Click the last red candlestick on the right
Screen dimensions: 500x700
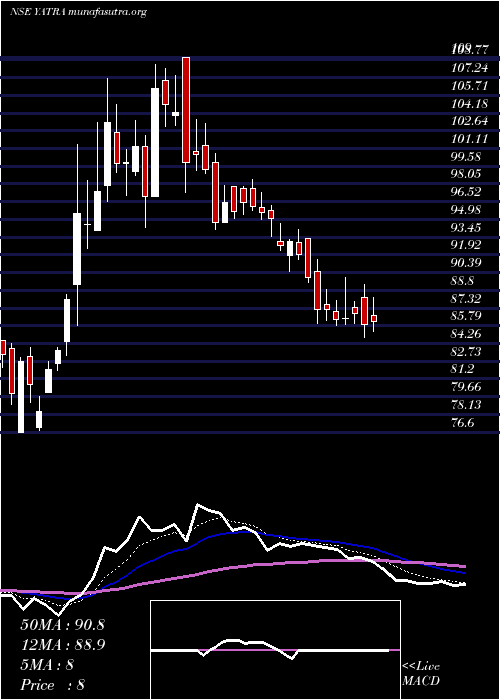click(374, 318)
